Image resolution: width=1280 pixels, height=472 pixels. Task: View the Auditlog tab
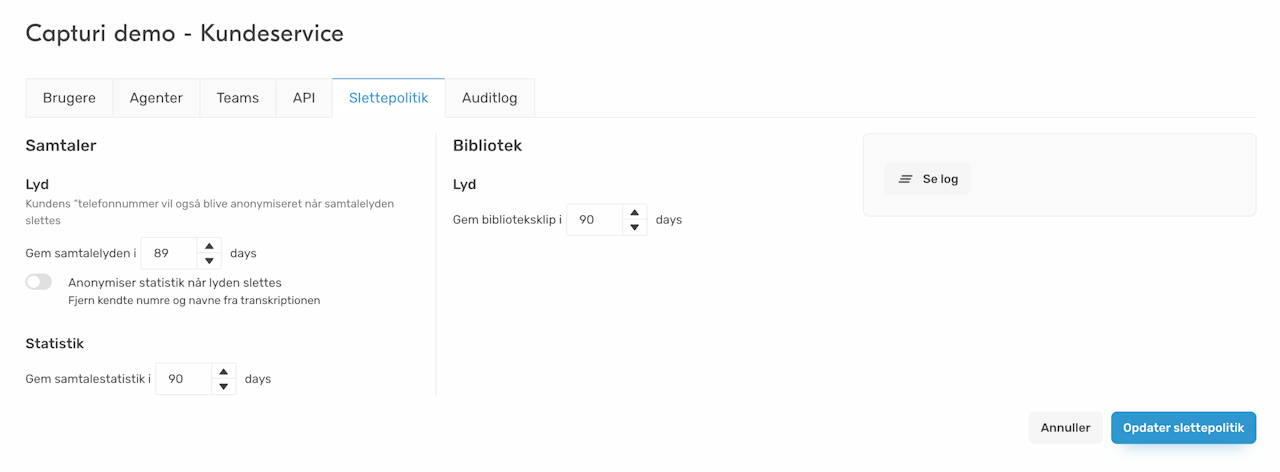490,98
